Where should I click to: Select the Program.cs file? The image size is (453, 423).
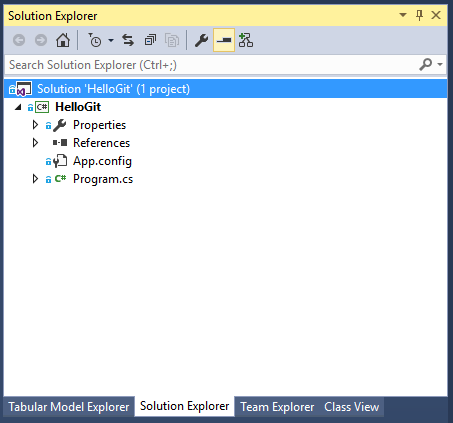[103, 179]
